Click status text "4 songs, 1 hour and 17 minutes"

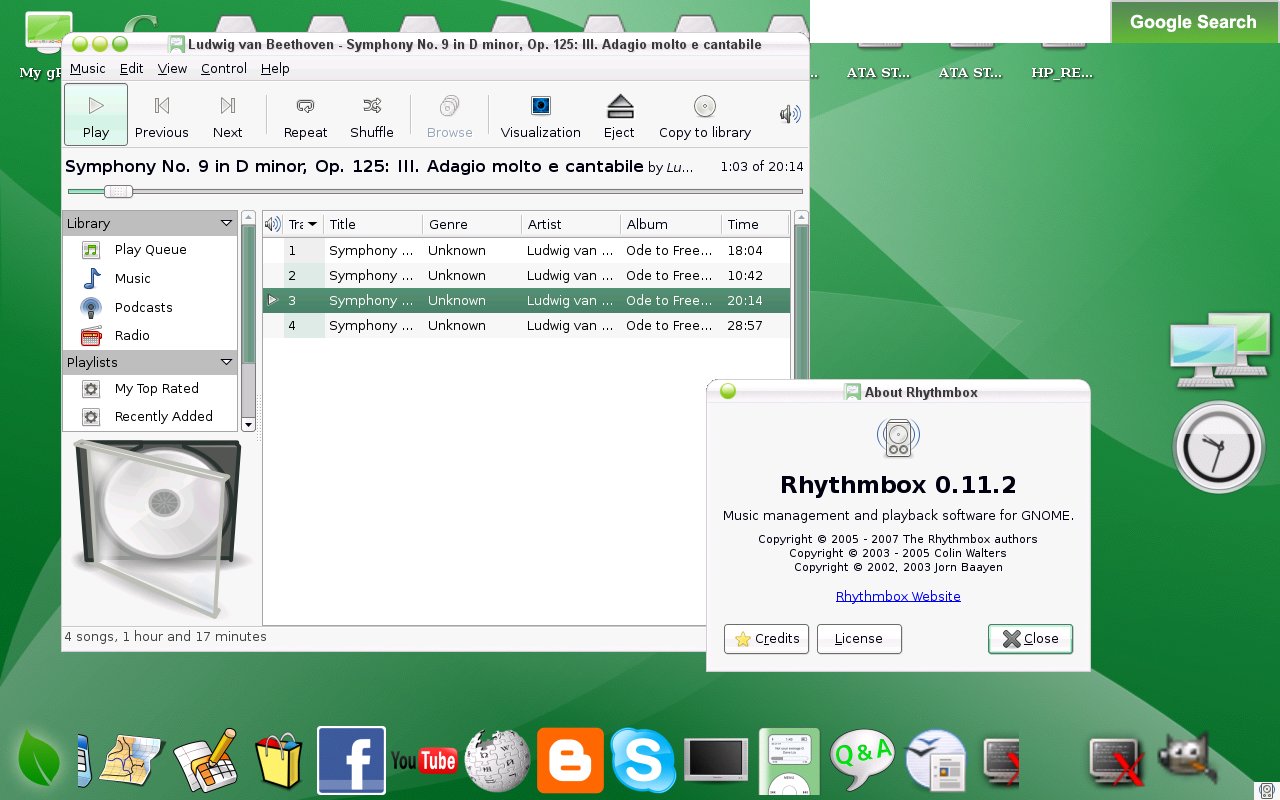click(166, 637)
